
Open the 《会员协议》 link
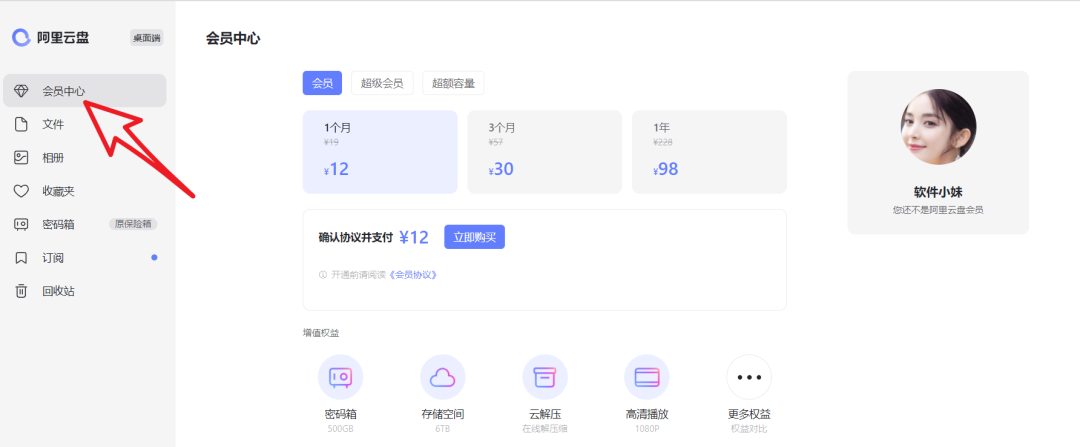click(x=413, y=274)
